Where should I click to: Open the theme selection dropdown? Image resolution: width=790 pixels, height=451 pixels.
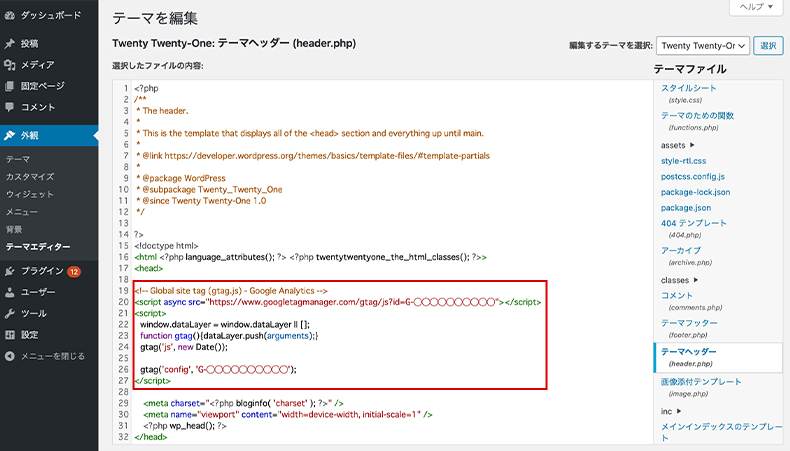(703, 46)
